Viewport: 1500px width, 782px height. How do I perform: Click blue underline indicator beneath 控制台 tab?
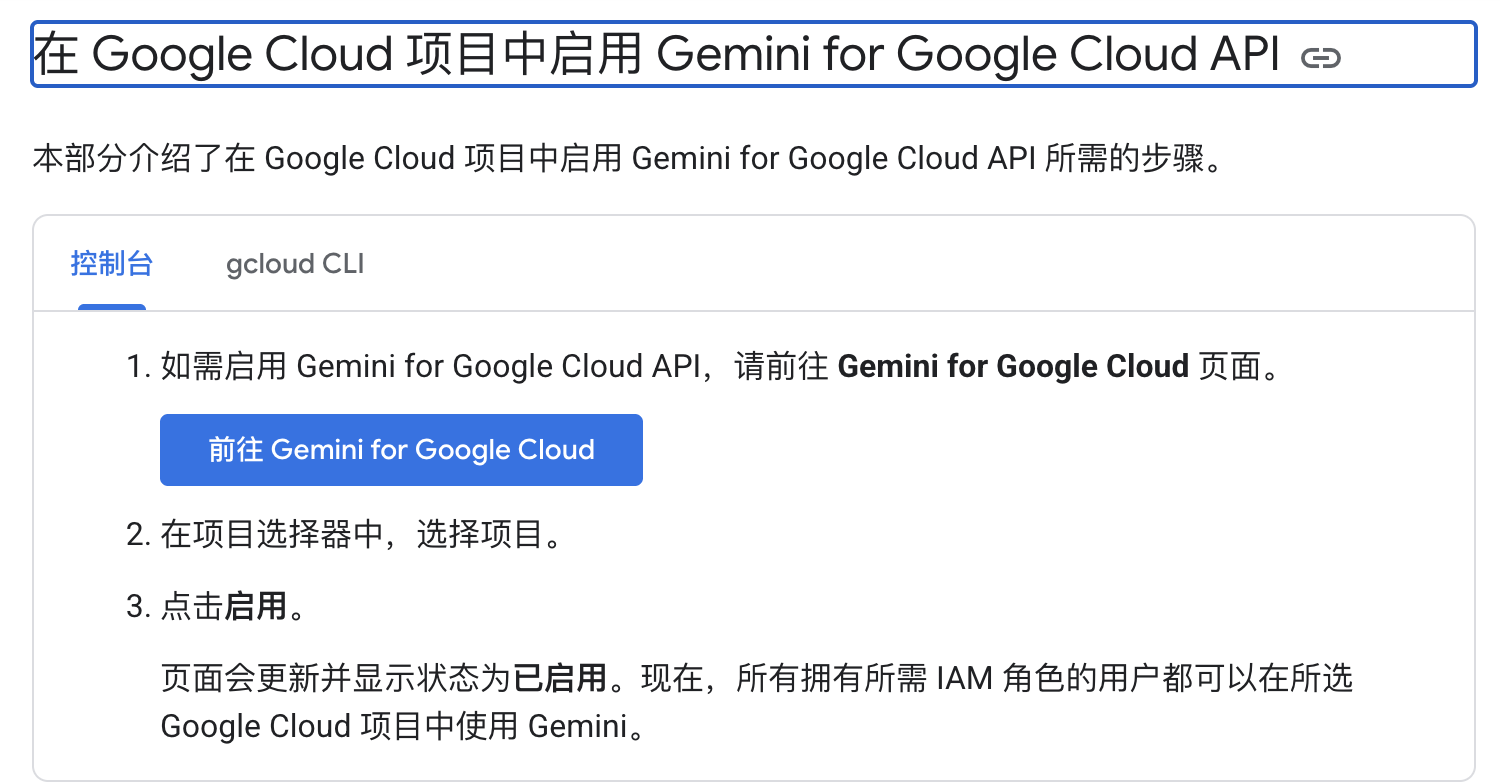click(112, 307)
